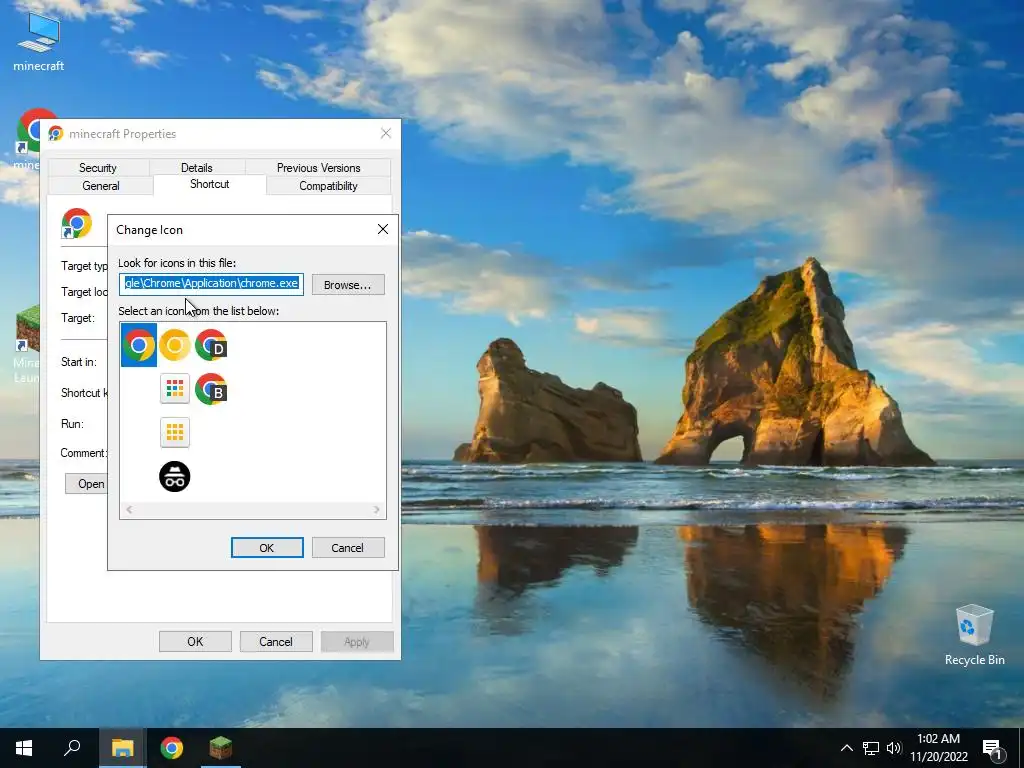Click the "Look for icons in this file:" label
This screenshot has width=1024, height=768.
(177, 263)
